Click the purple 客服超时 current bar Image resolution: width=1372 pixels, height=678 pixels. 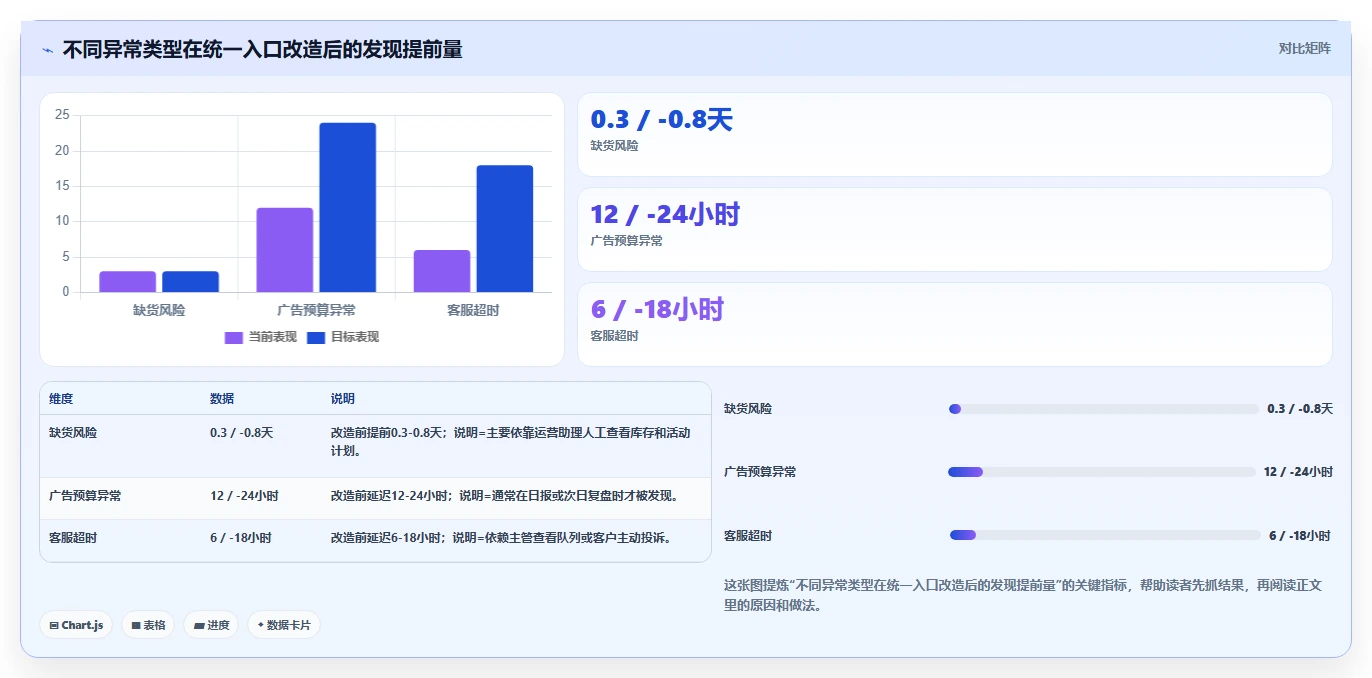[442, 271]
